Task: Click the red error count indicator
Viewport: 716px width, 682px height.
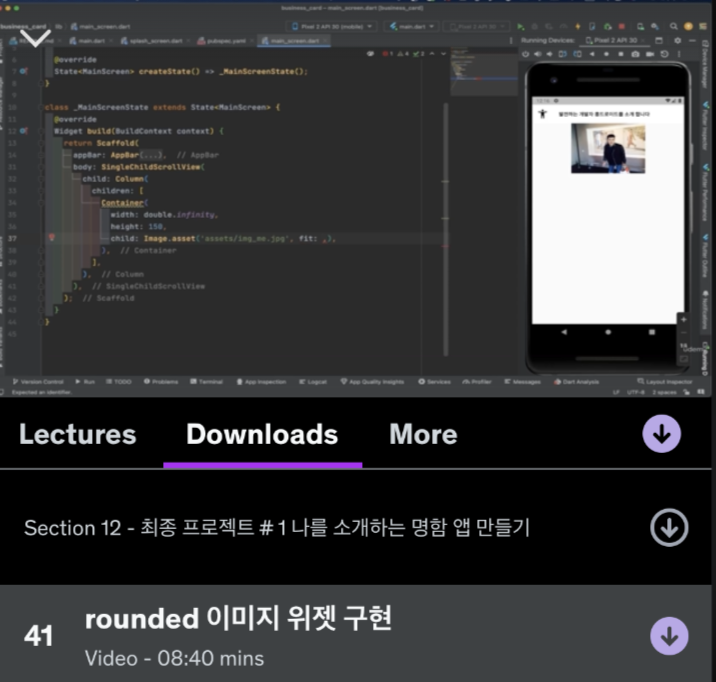Action: pyautogui.click(x=388, y=54)
